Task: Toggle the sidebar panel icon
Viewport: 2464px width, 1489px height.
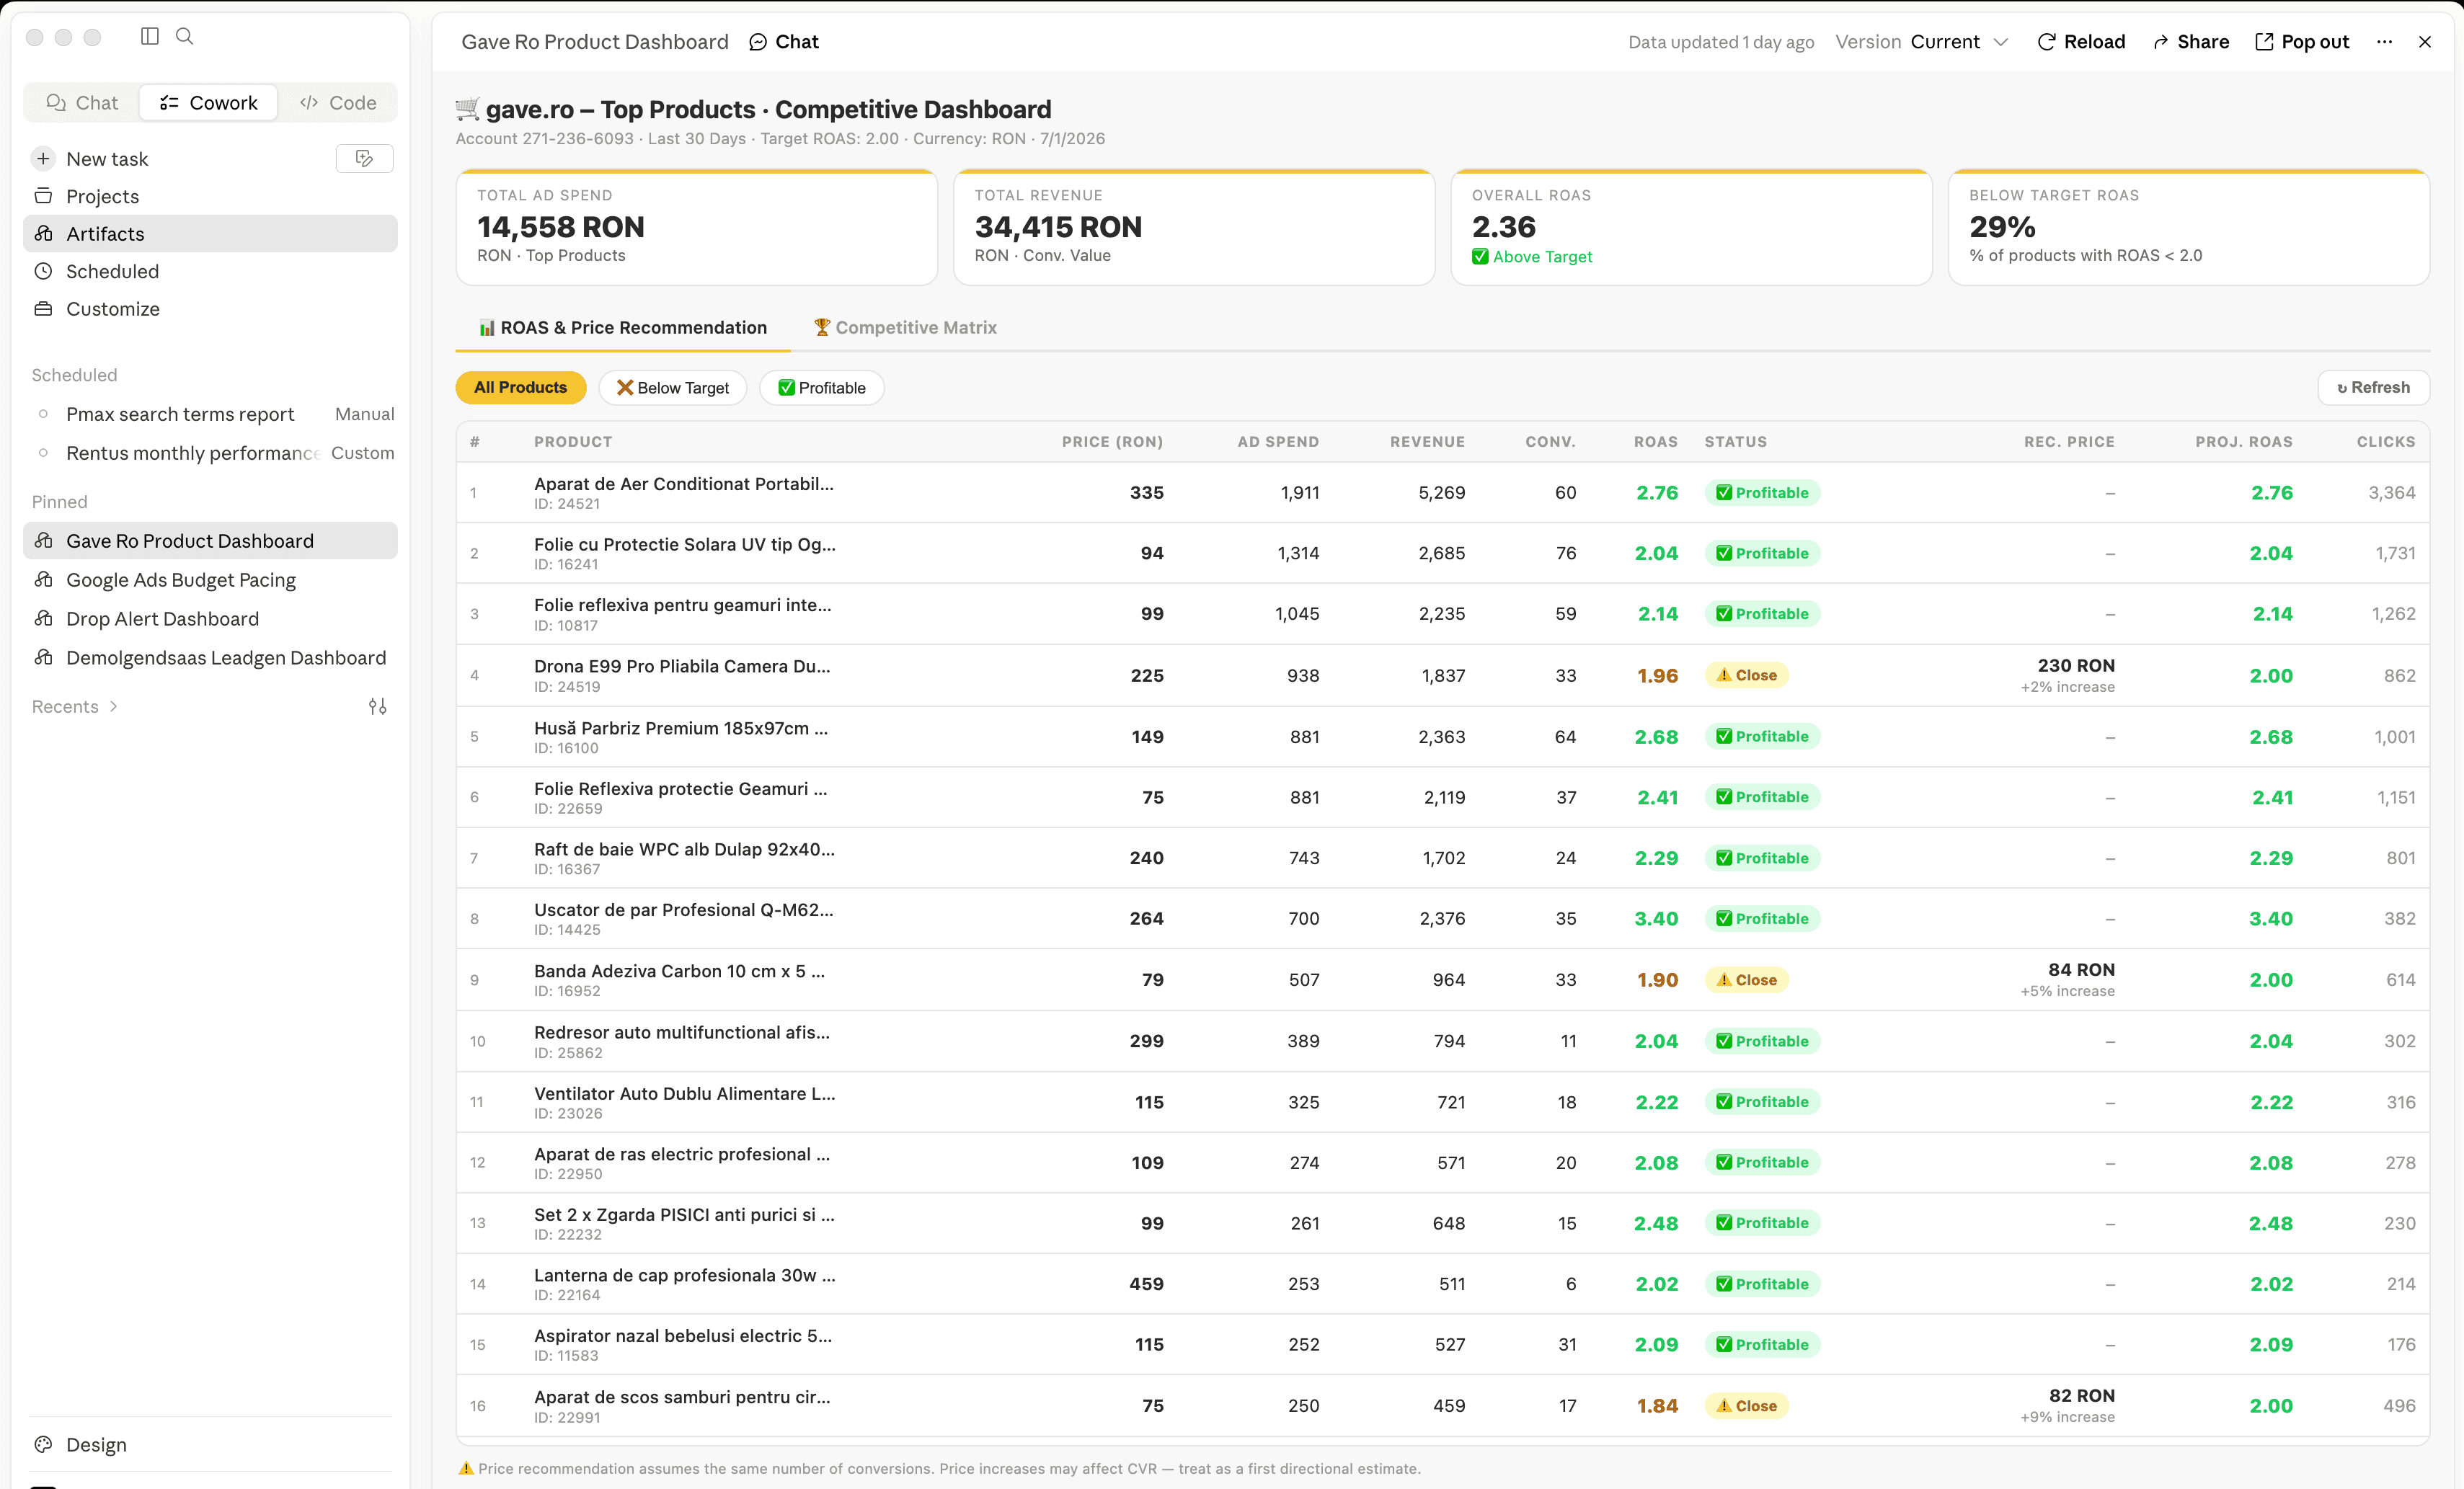Action: [150, 36]
